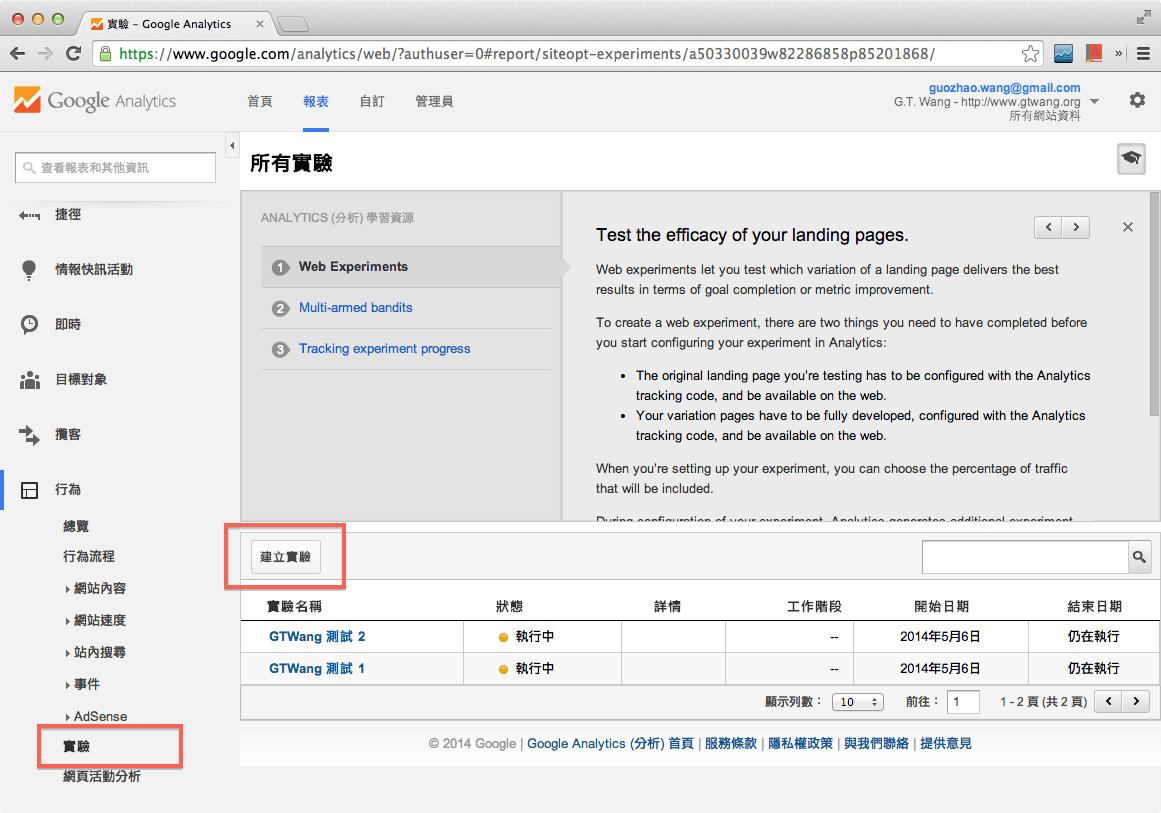Go to next learning tip arrow
1161x813 pixels.
(1075, 227)
